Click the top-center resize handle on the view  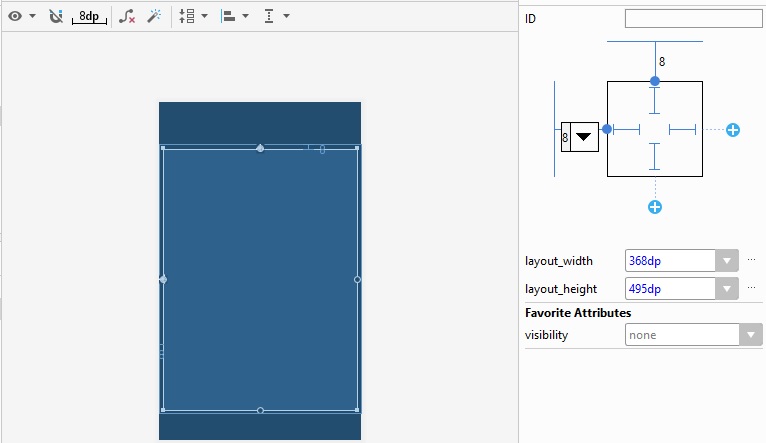pos(260,148)
